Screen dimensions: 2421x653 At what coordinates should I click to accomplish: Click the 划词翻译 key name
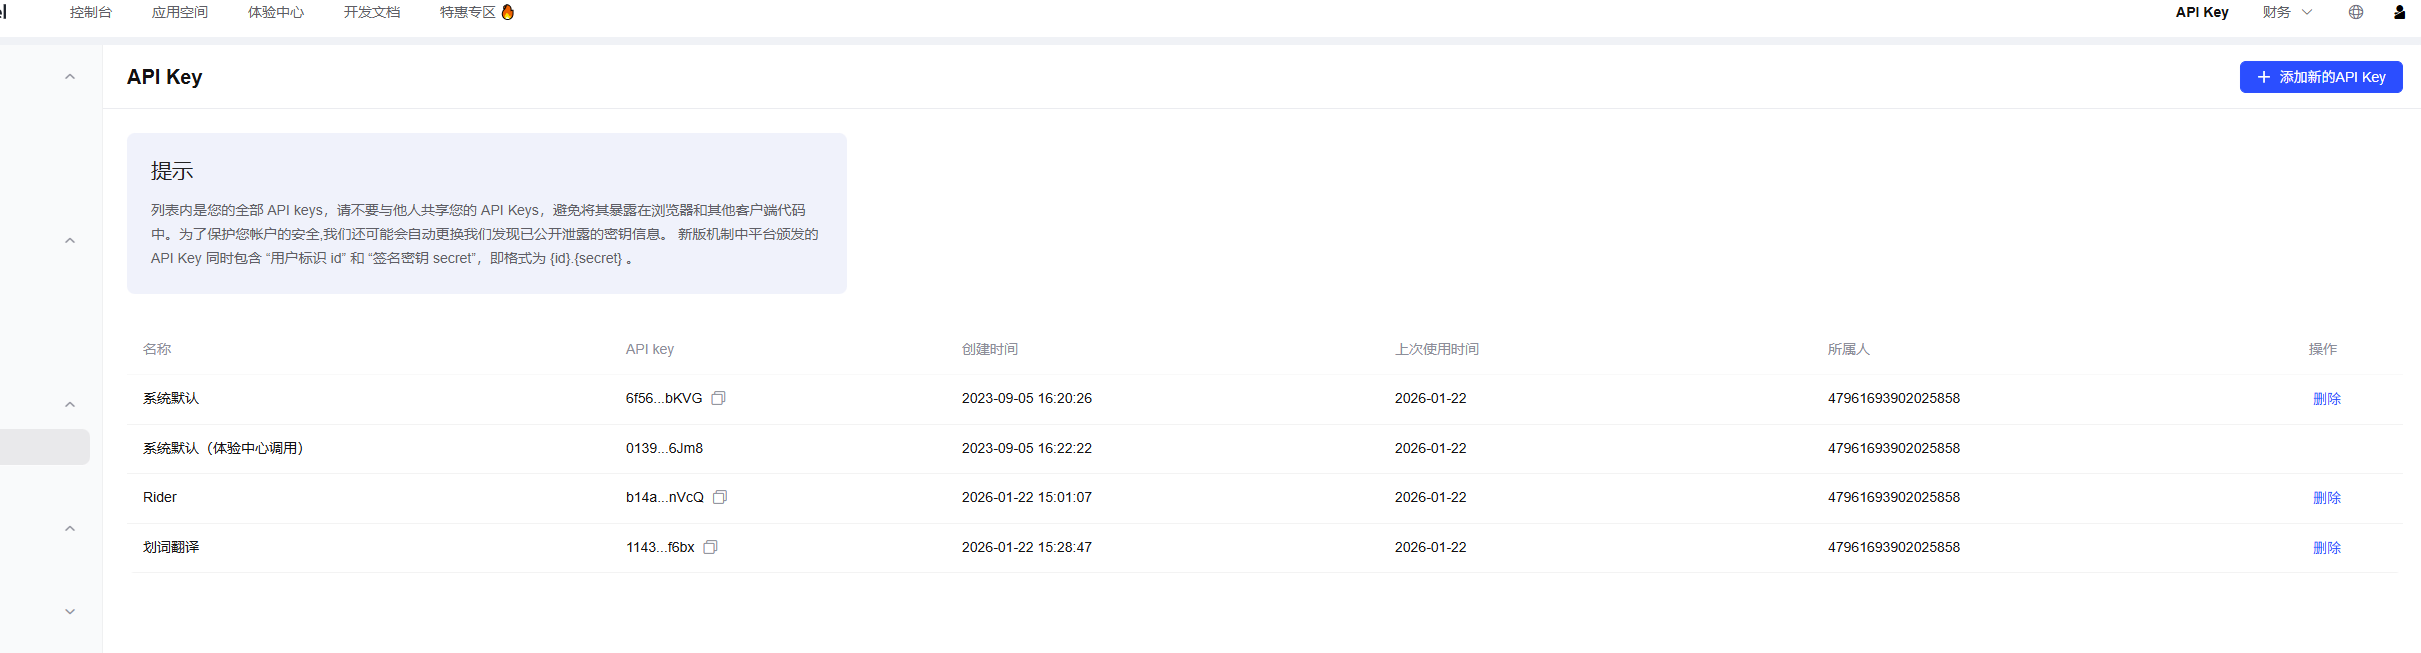pos(171,547)
